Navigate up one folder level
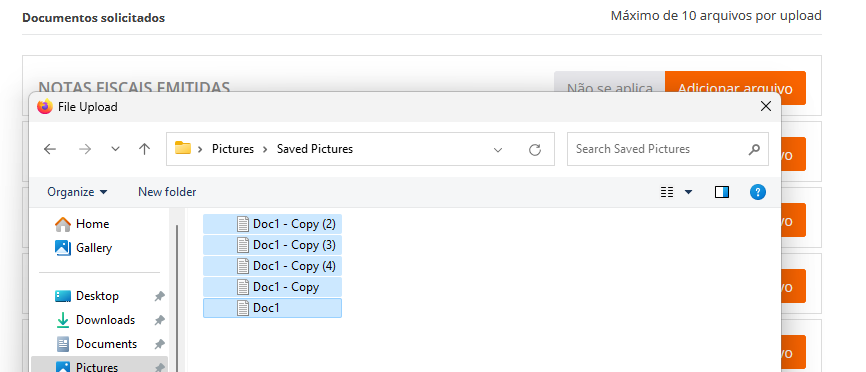 [145, 149]
